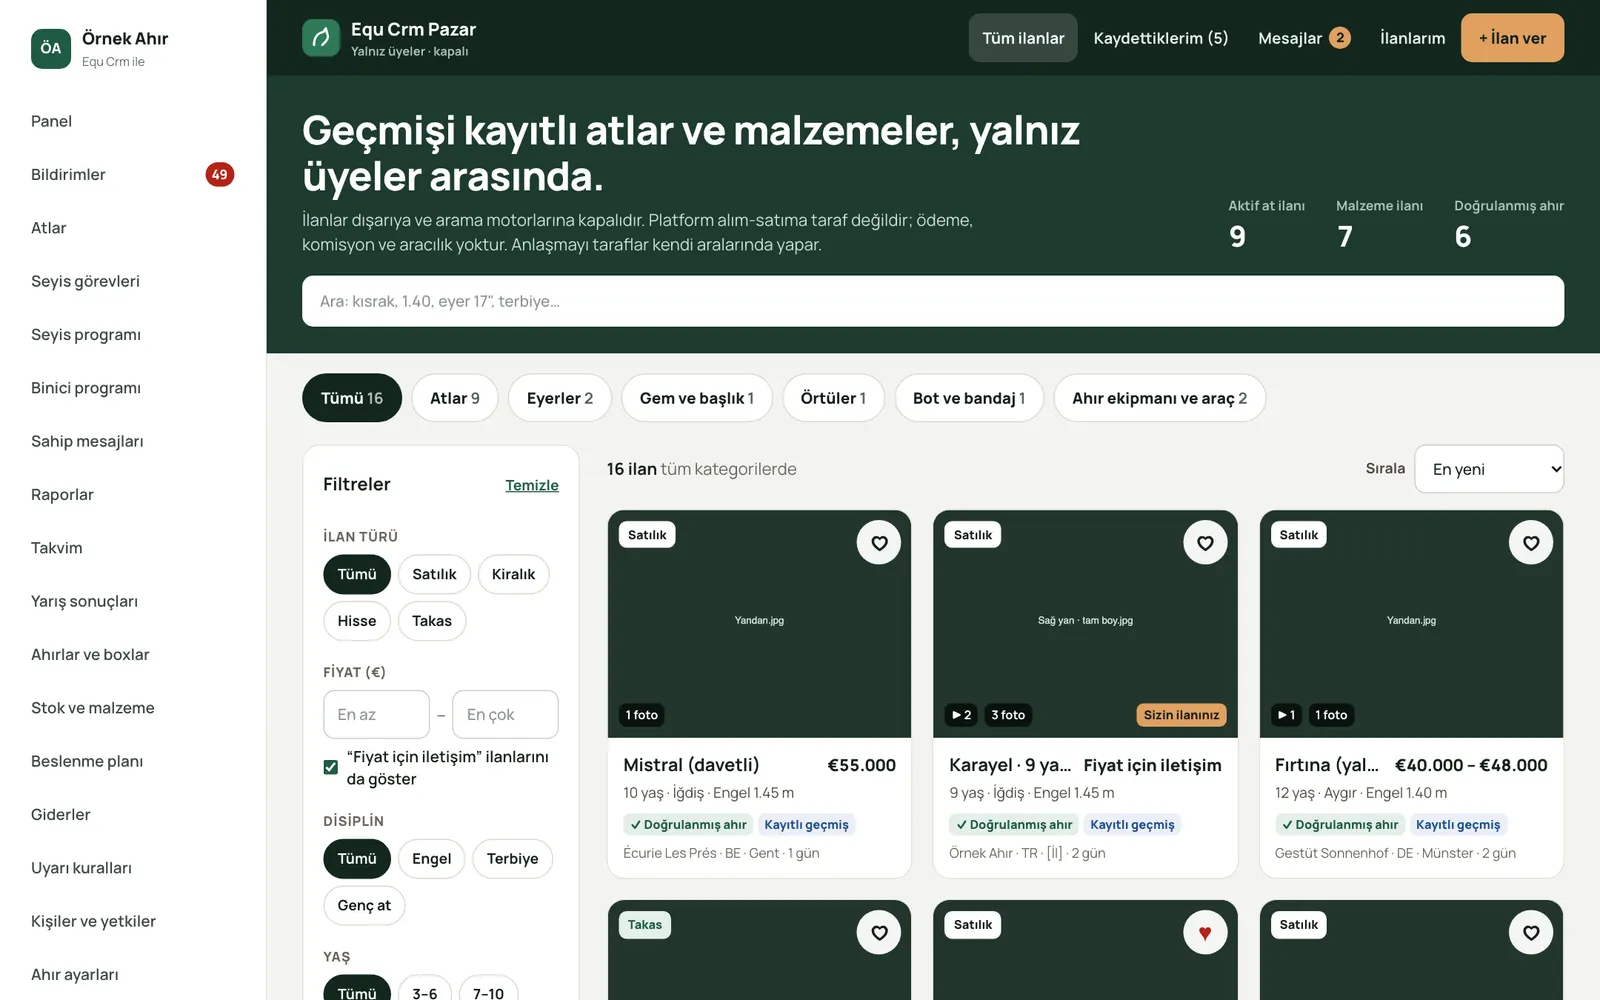
Task: Select Engel discipline filter
Action: click(431, 859)
